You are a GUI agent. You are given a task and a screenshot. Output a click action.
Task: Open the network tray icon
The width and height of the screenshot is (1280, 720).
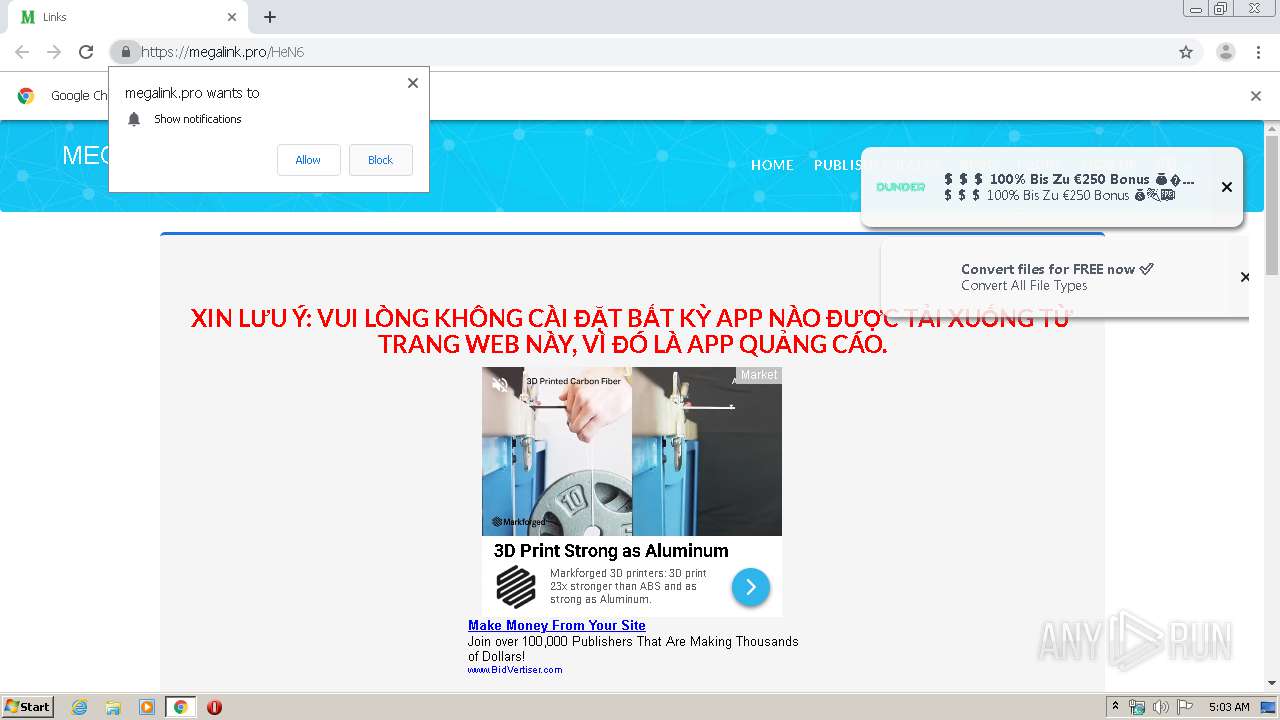(1137, 707)
